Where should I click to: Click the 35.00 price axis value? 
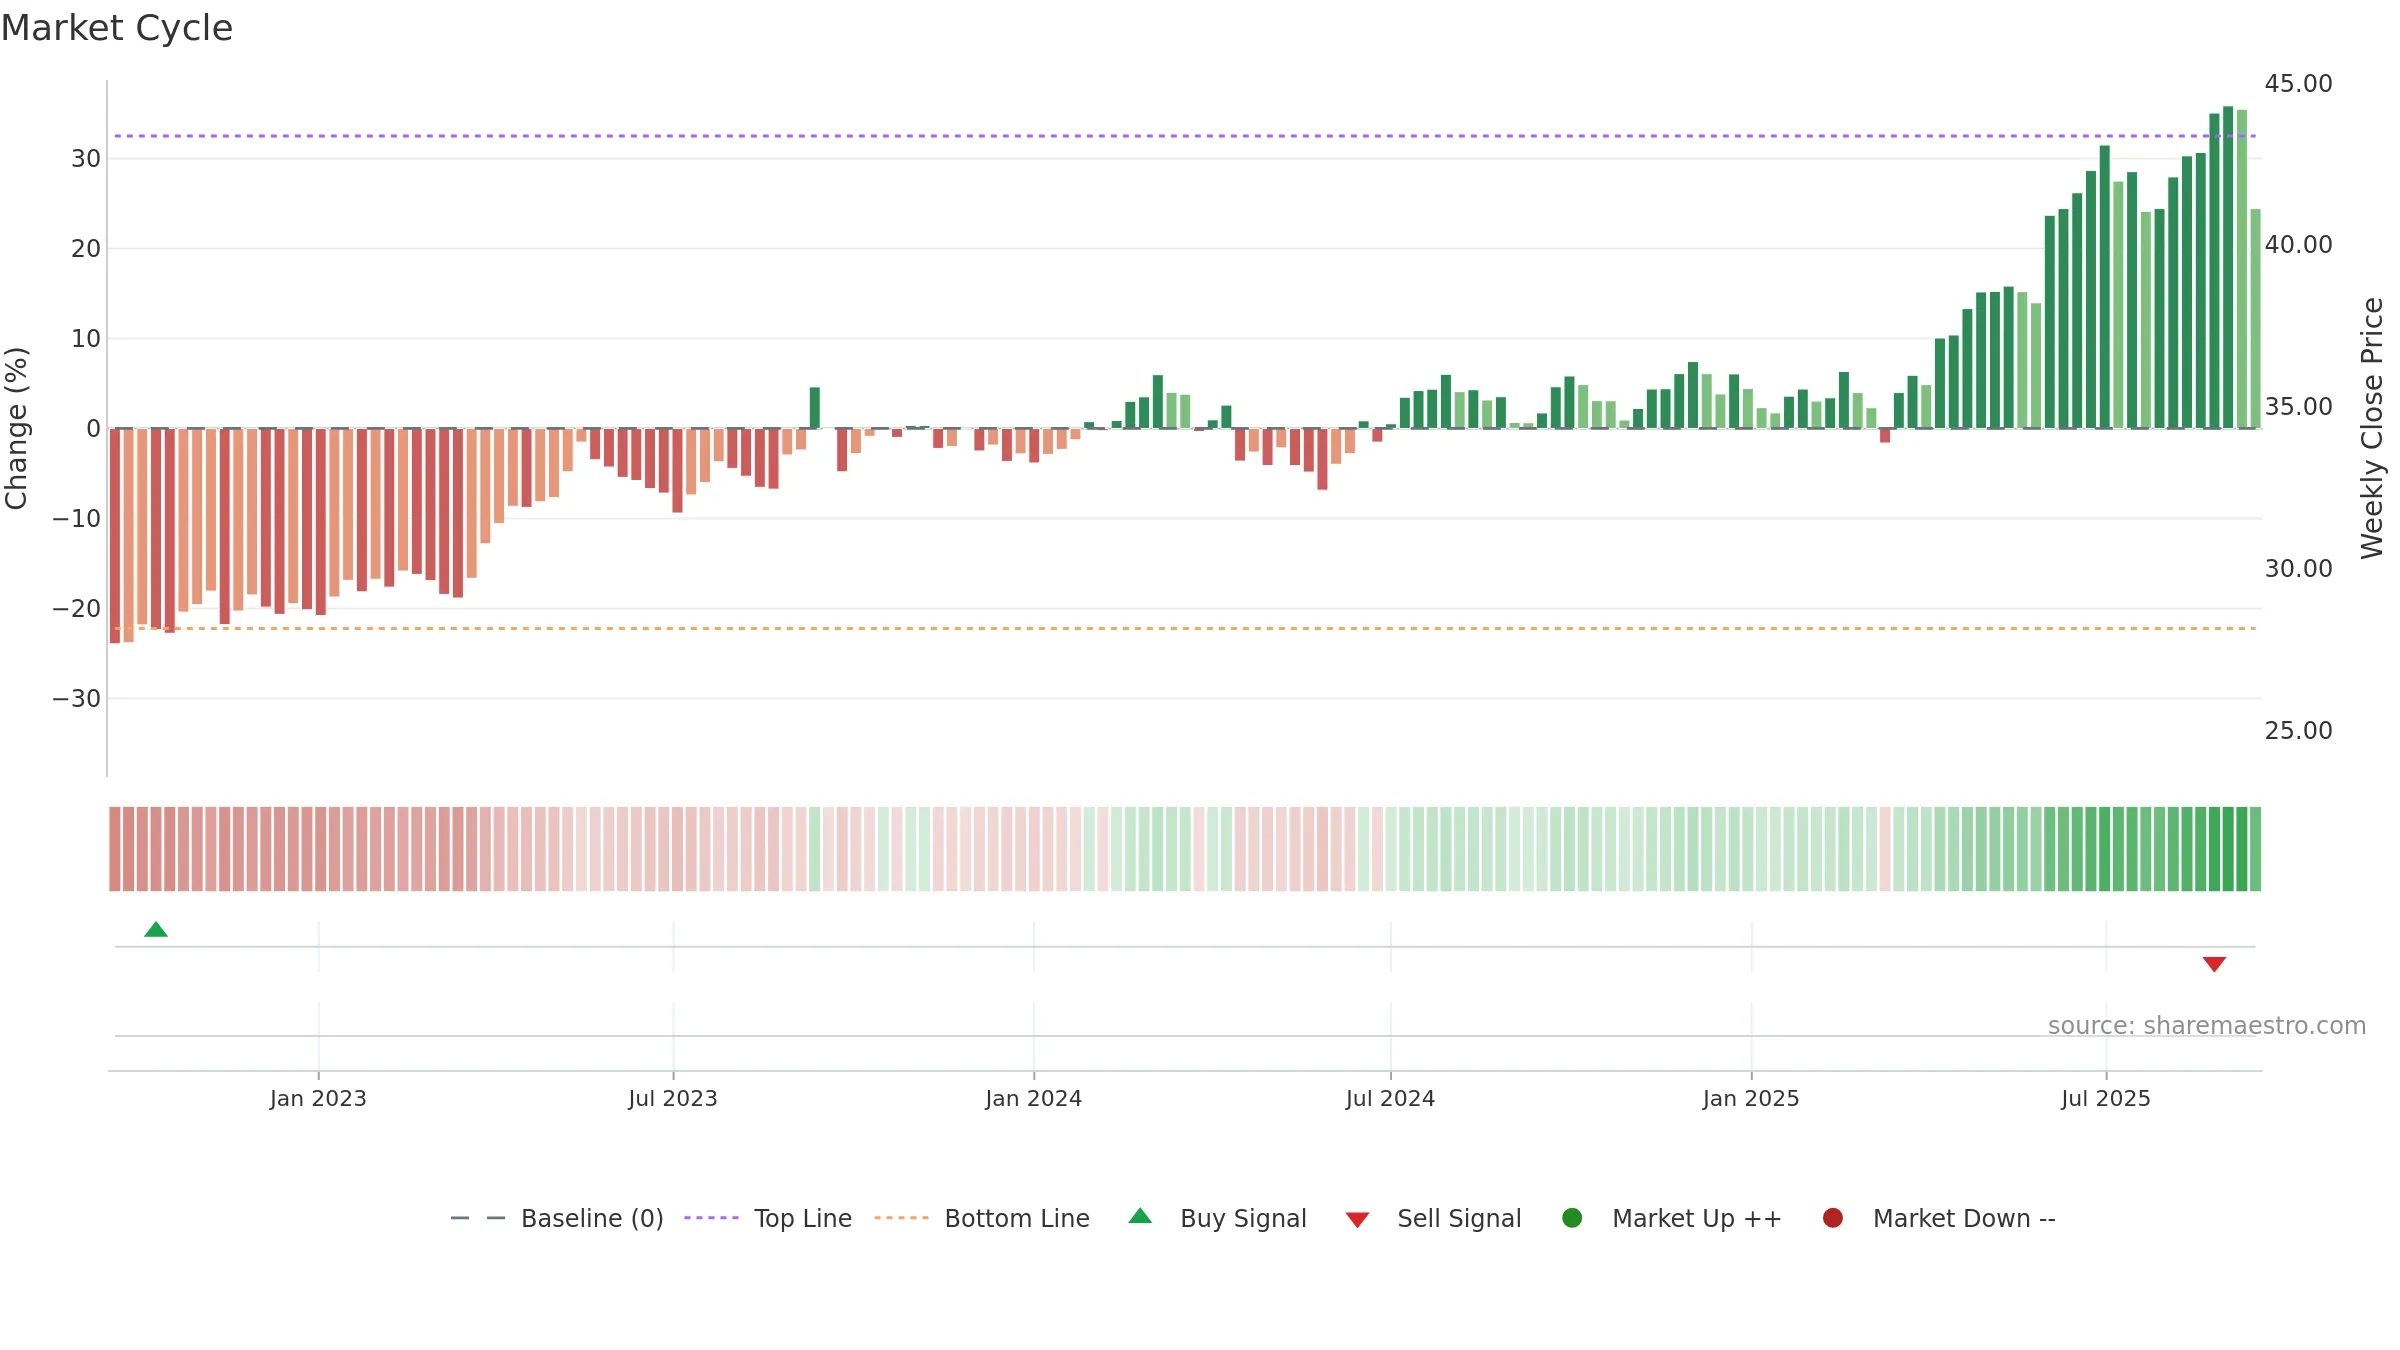2298,406
